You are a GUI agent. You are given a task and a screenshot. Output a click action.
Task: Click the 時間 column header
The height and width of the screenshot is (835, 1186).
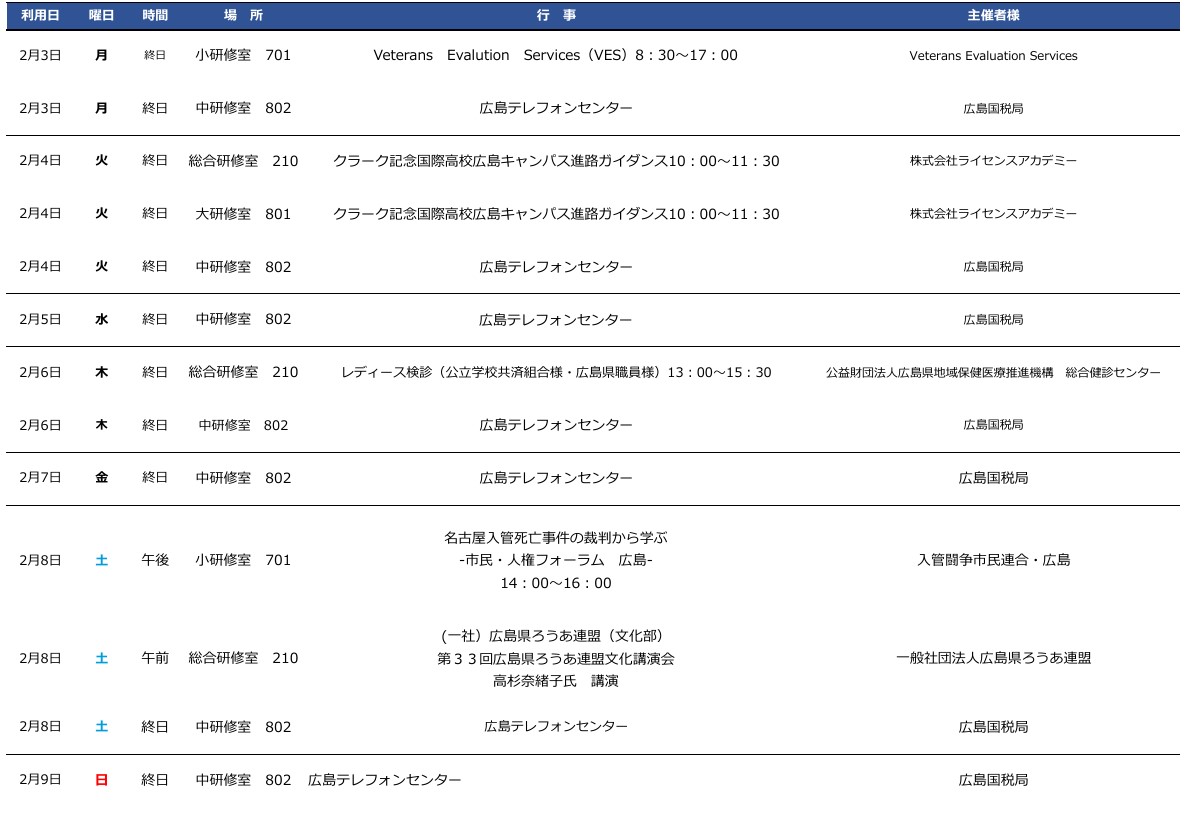155,15
